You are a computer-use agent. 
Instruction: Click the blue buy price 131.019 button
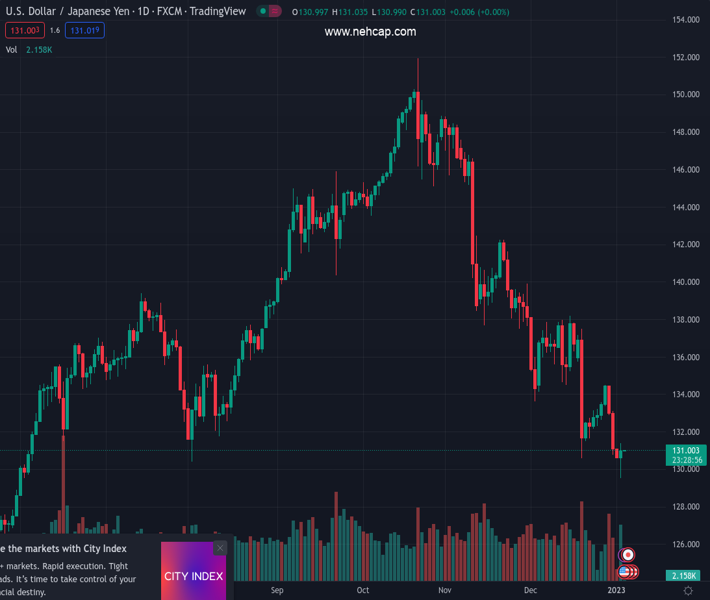(84, 31)
